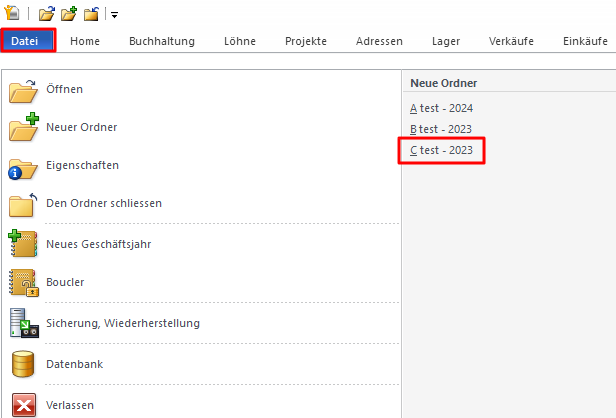Switch to the Home tab
The height and width of the screenshot is (418, 616).
pos(85,41)
